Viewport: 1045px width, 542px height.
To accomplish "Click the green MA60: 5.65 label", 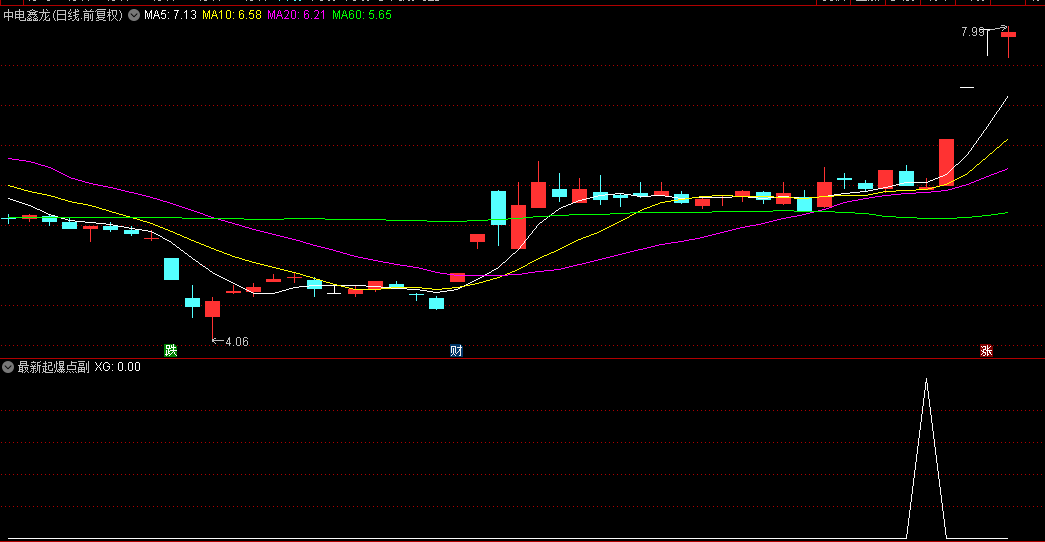I will click(x=362, y=15).
